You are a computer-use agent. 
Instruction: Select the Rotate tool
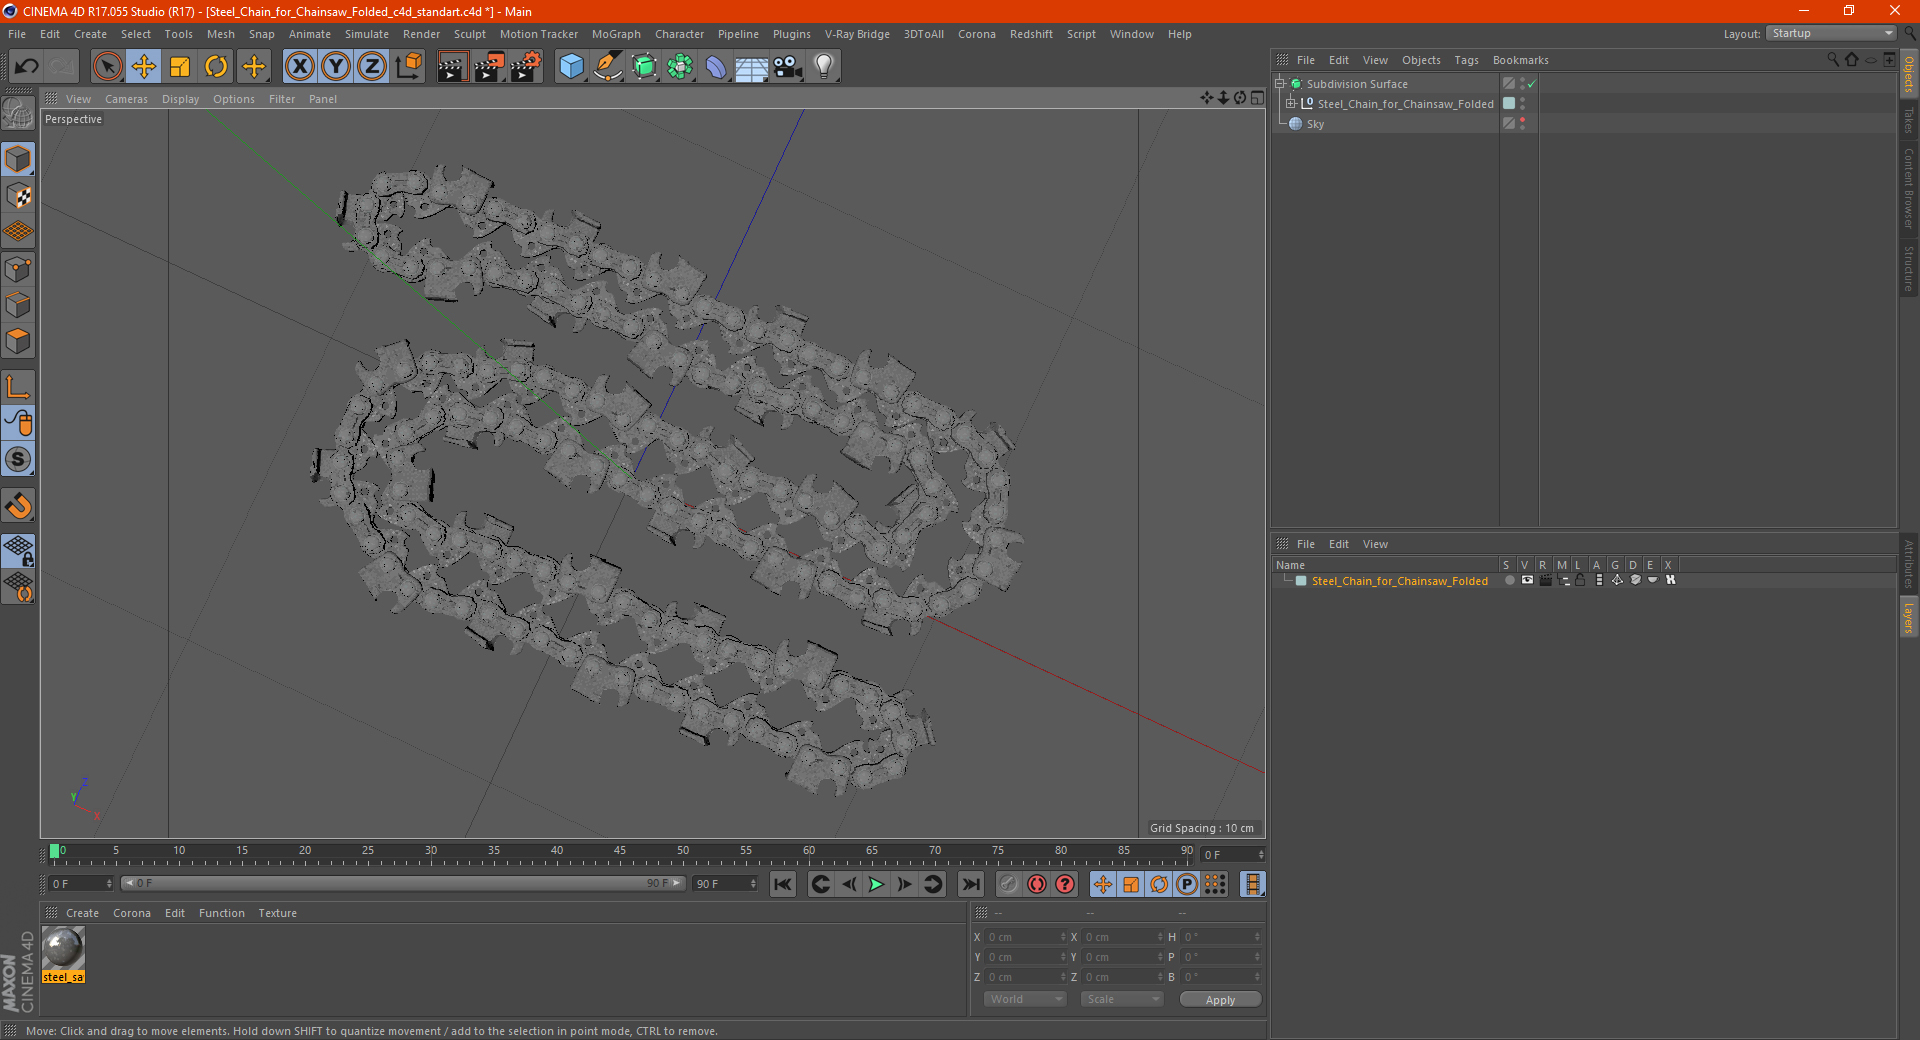pos(216,67)
